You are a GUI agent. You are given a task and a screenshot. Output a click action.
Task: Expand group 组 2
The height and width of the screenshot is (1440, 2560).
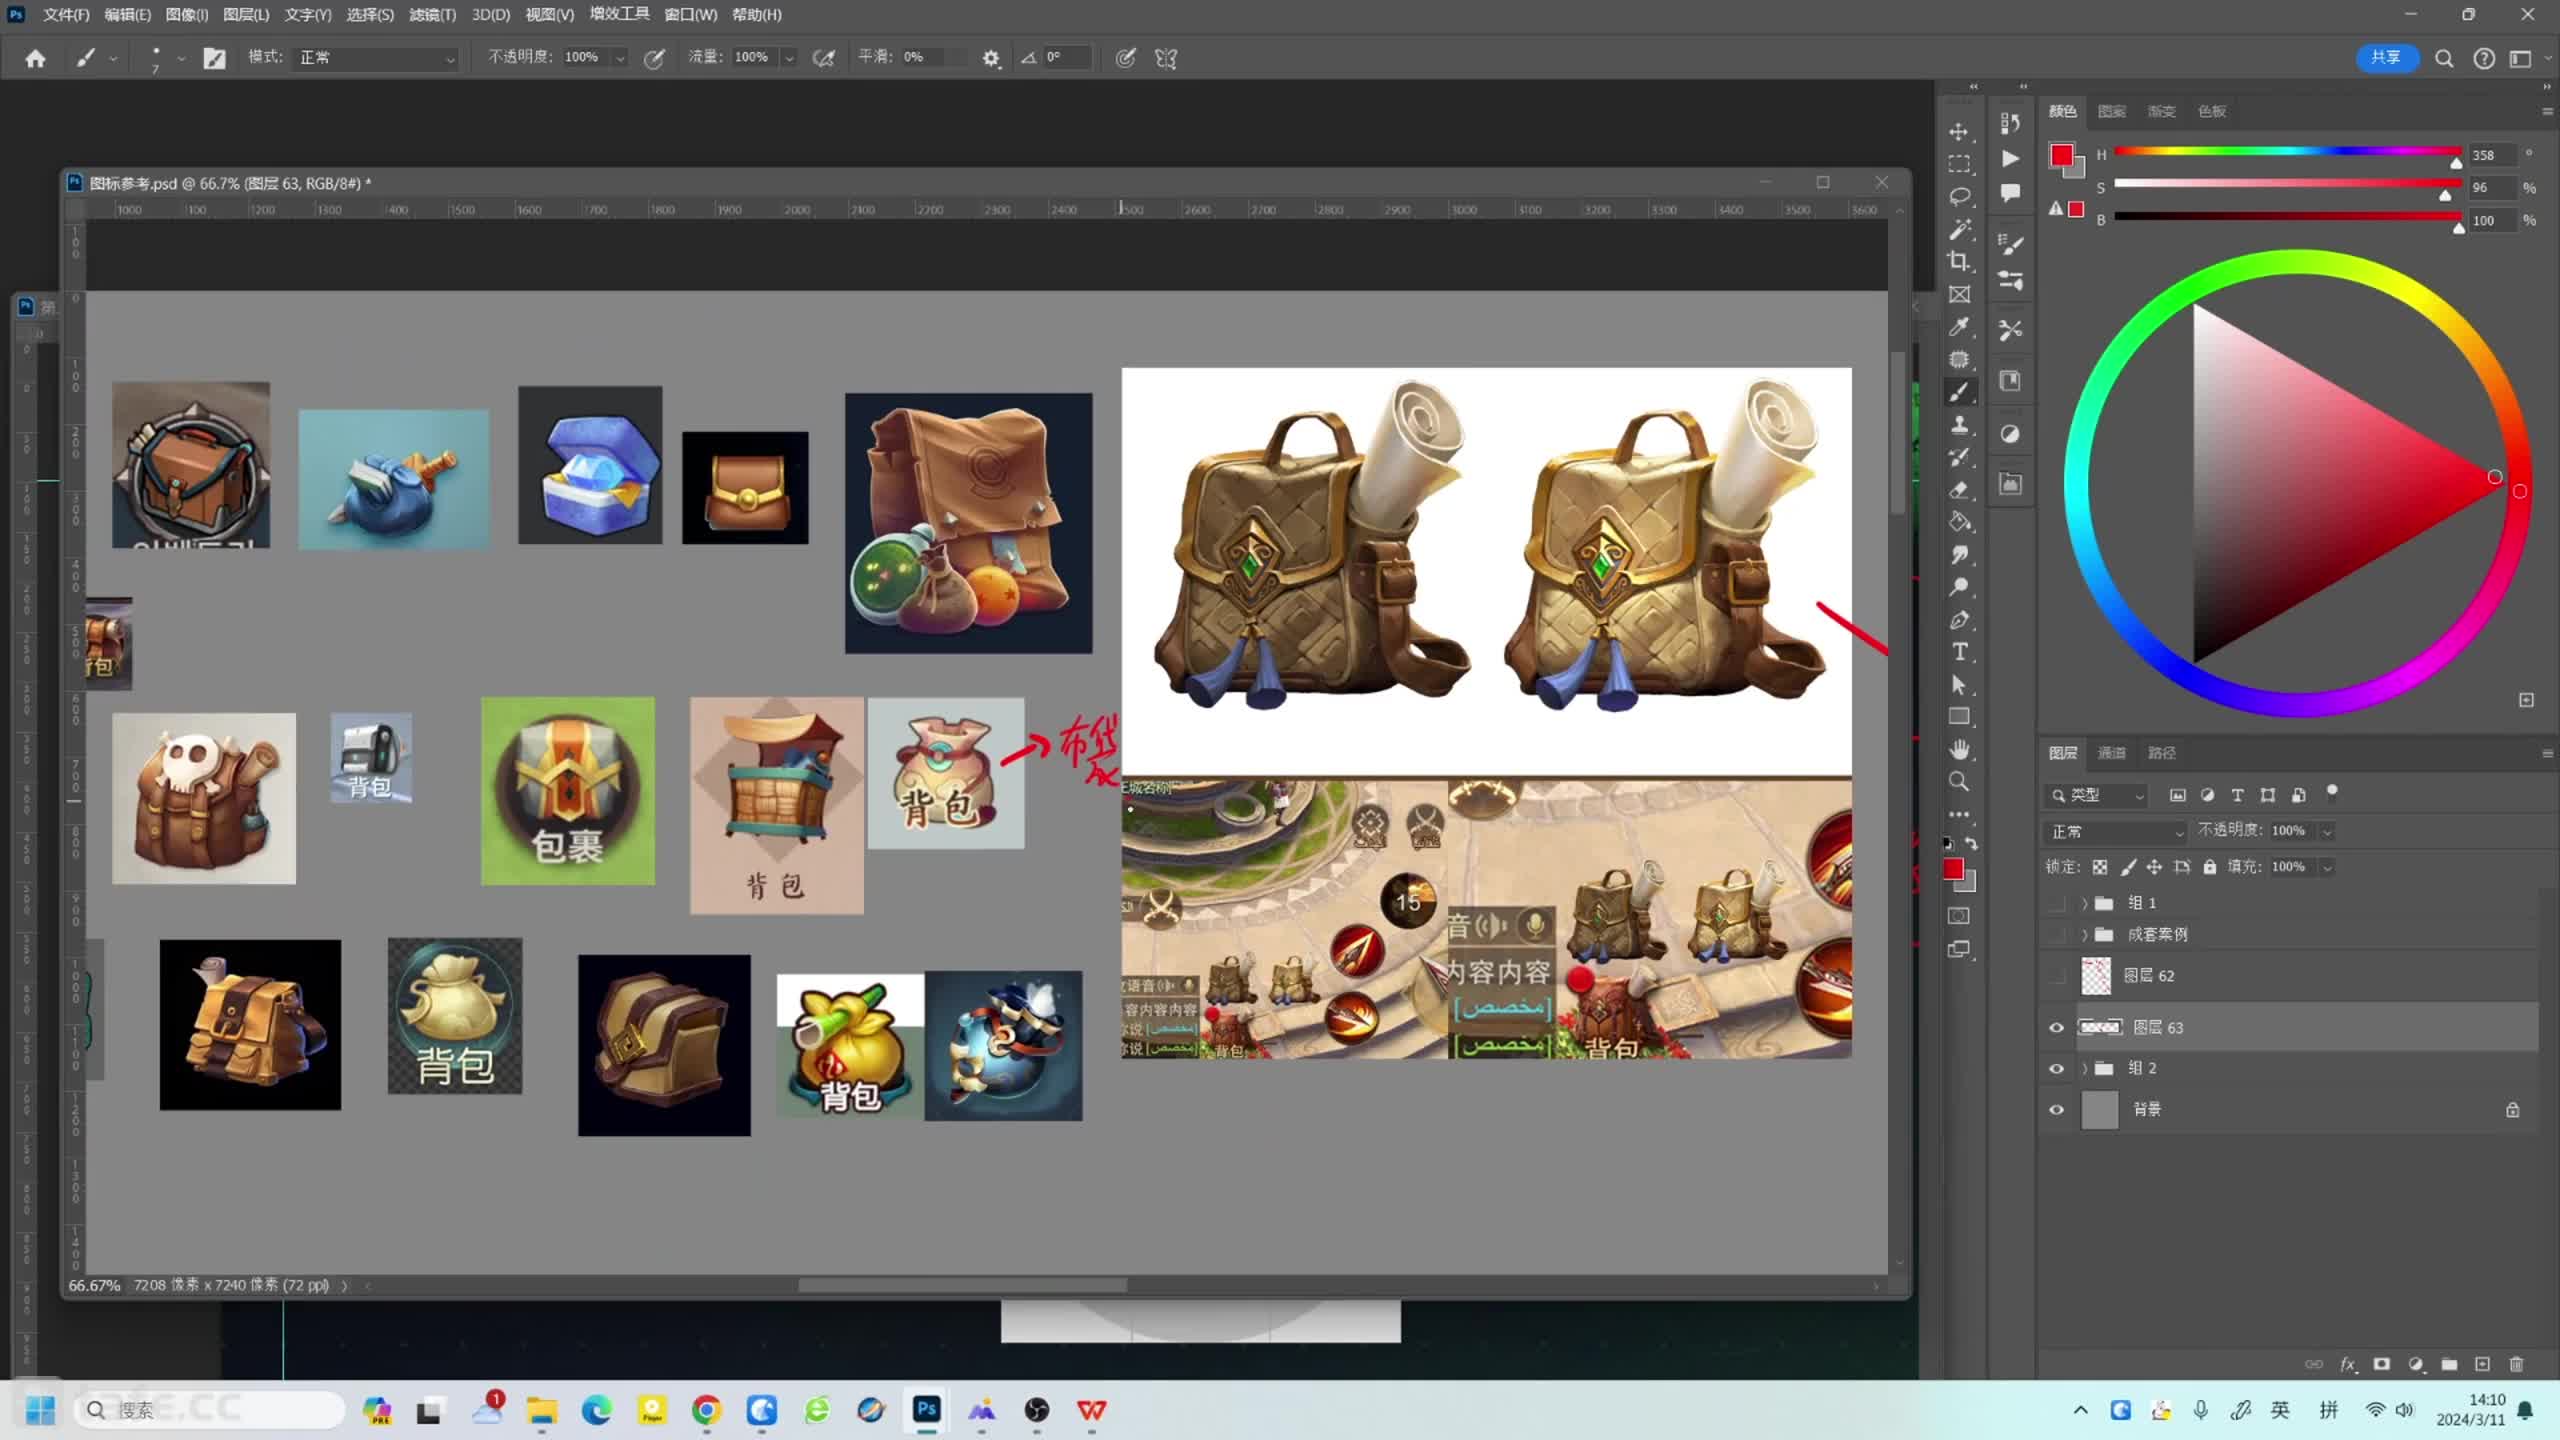tap(2084, 1068)
